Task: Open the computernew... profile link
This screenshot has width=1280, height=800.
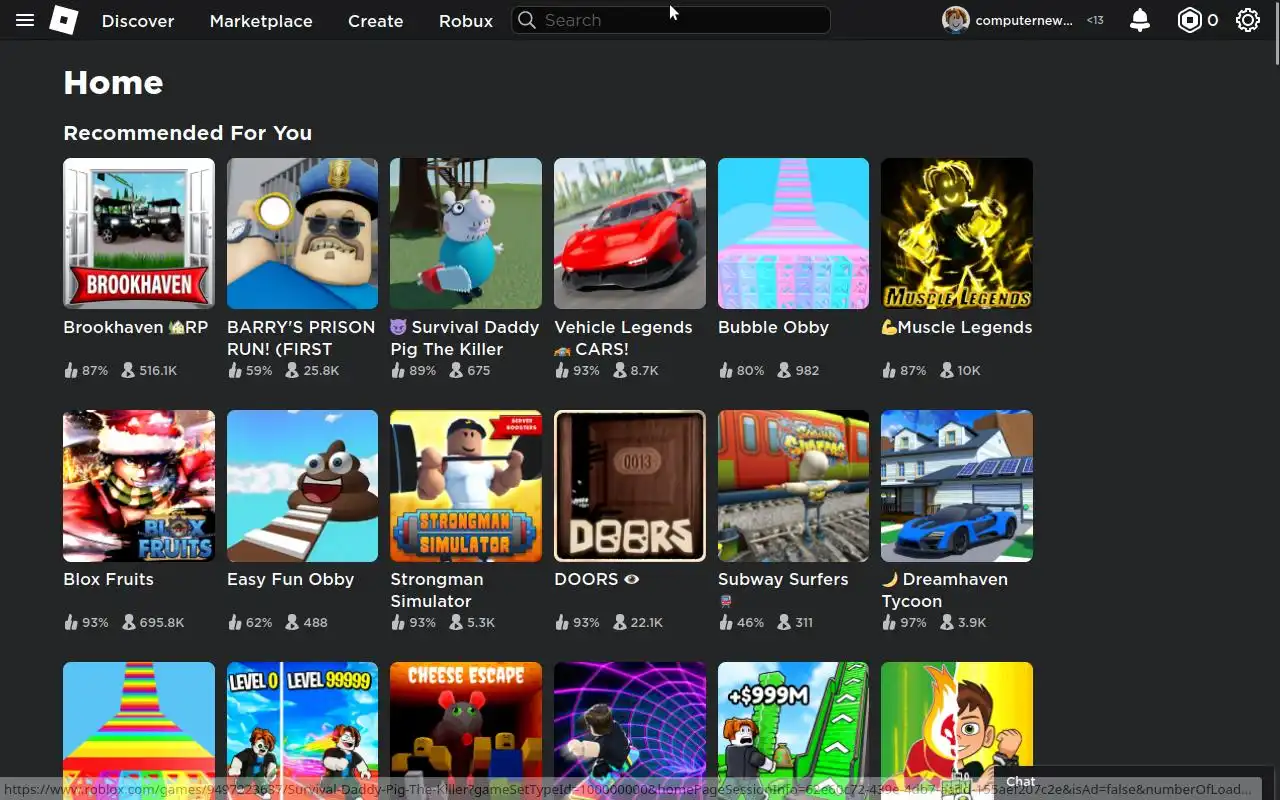Action: point(1023,20)
